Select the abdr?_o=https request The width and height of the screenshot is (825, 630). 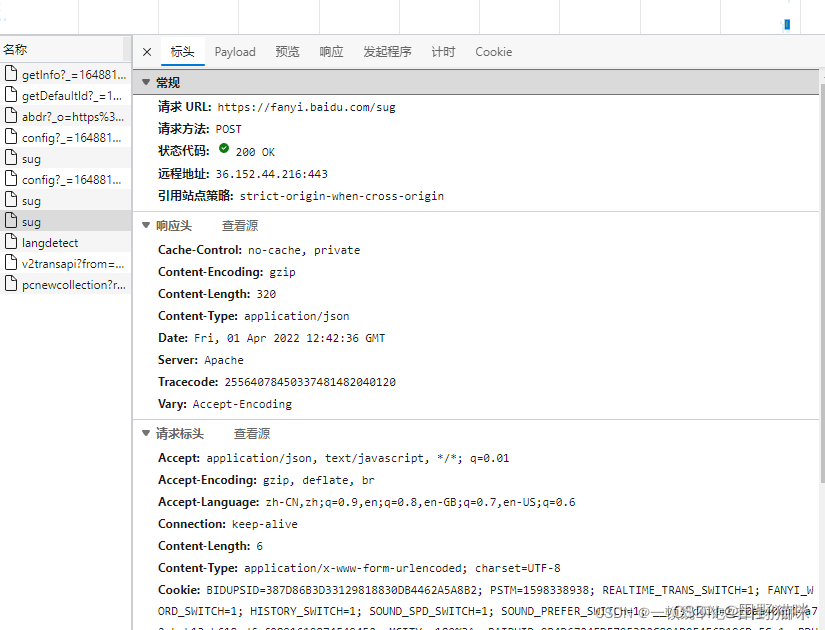65,116
